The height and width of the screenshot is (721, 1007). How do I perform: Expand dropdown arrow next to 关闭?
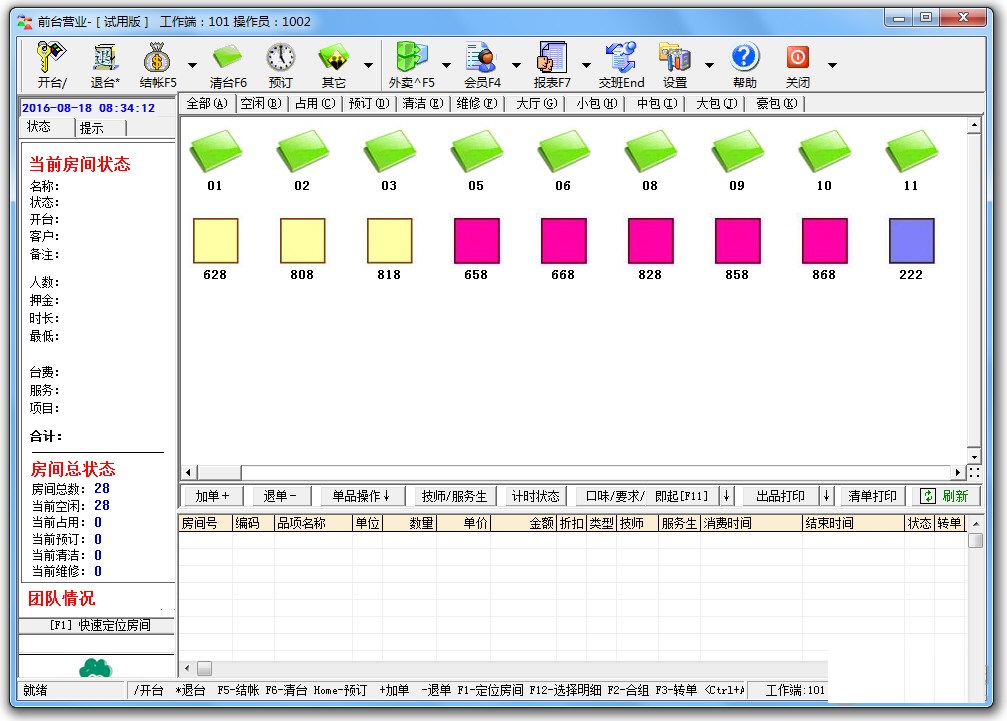832,65
